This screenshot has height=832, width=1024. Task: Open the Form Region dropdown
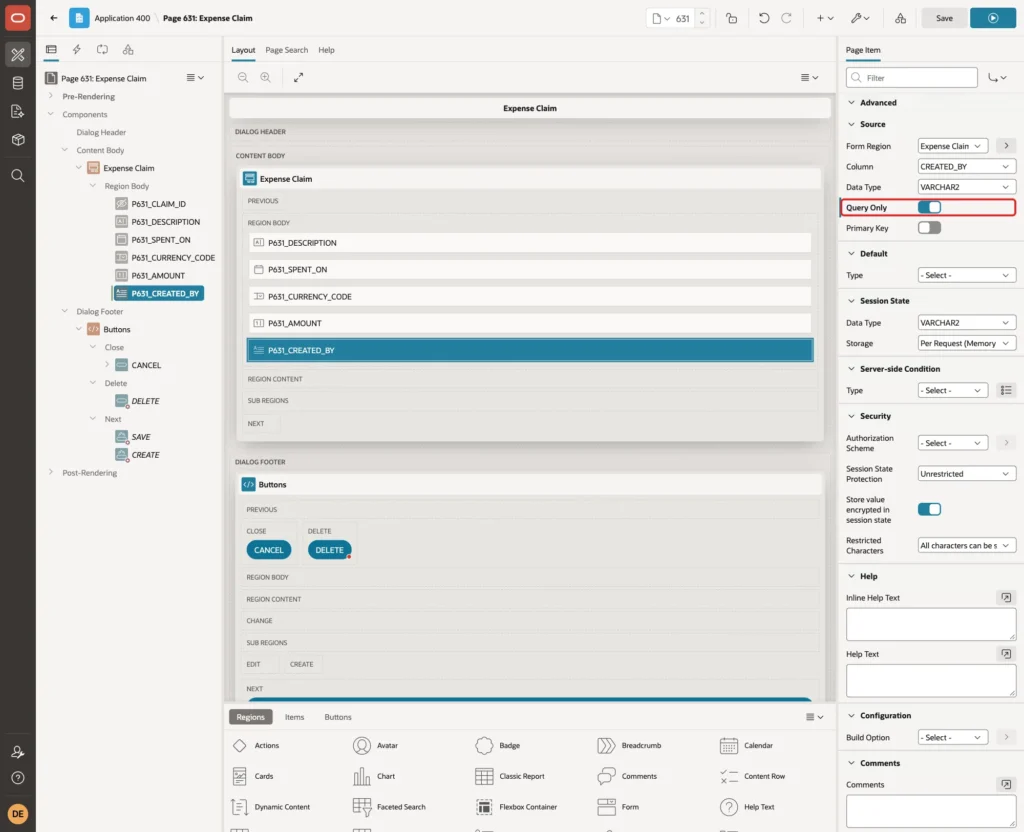pyautogui.click(x=952, y=146)
